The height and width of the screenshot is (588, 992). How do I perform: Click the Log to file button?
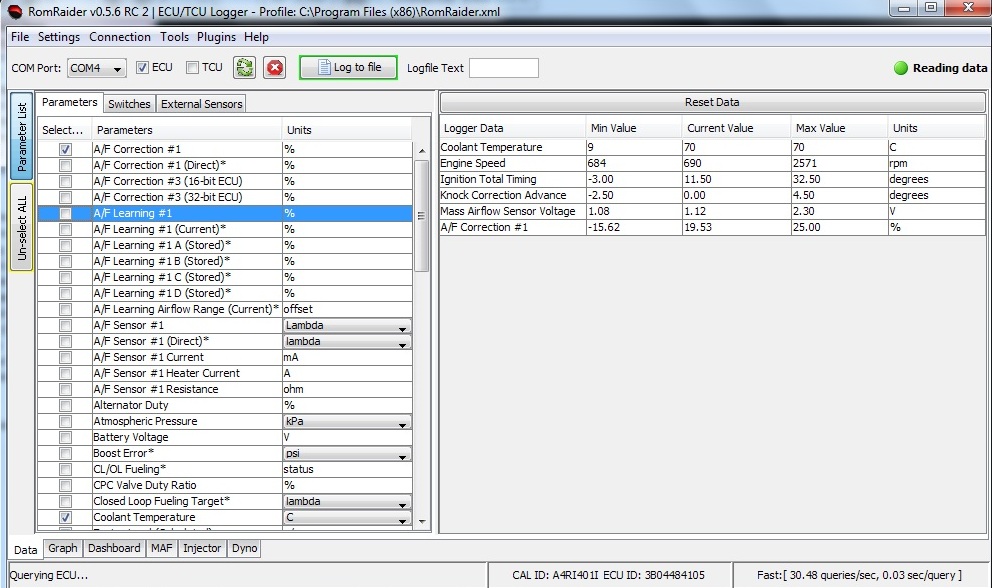point(349,68)
